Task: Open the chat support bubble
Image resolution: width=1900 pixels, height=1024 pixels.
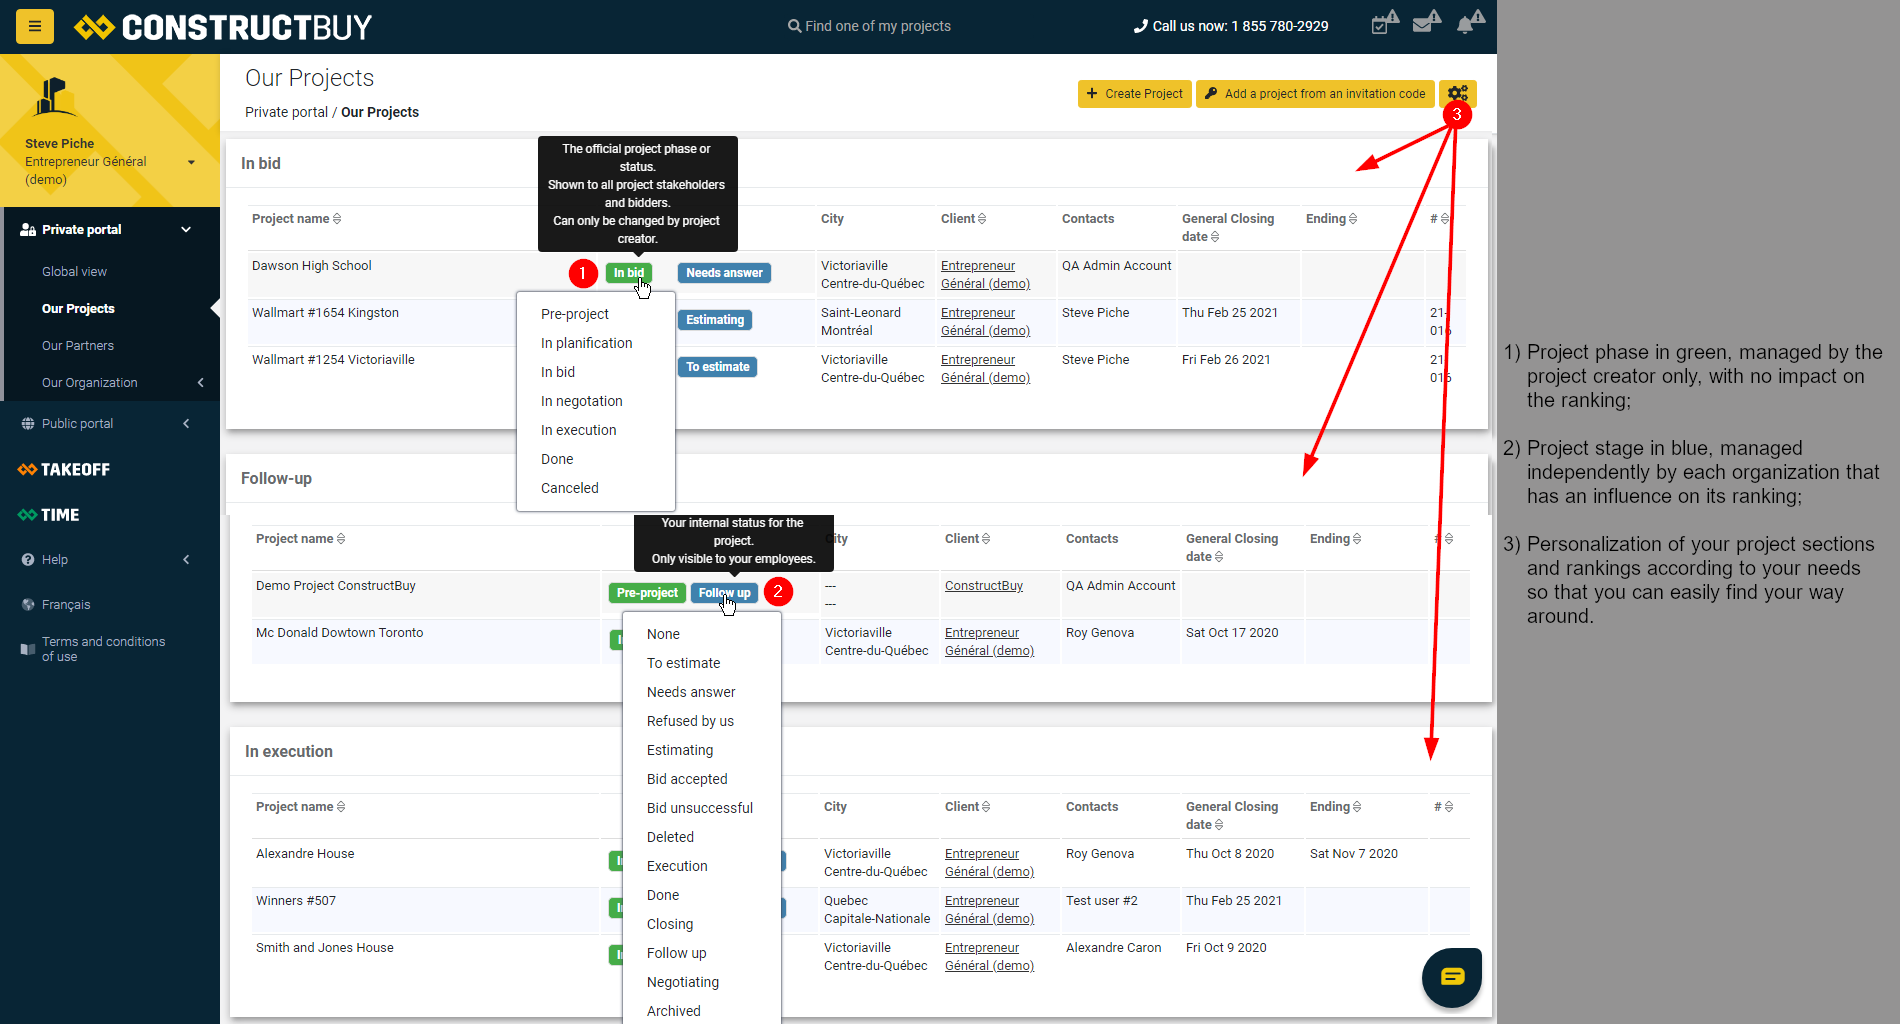Action: click(1451, 977)
